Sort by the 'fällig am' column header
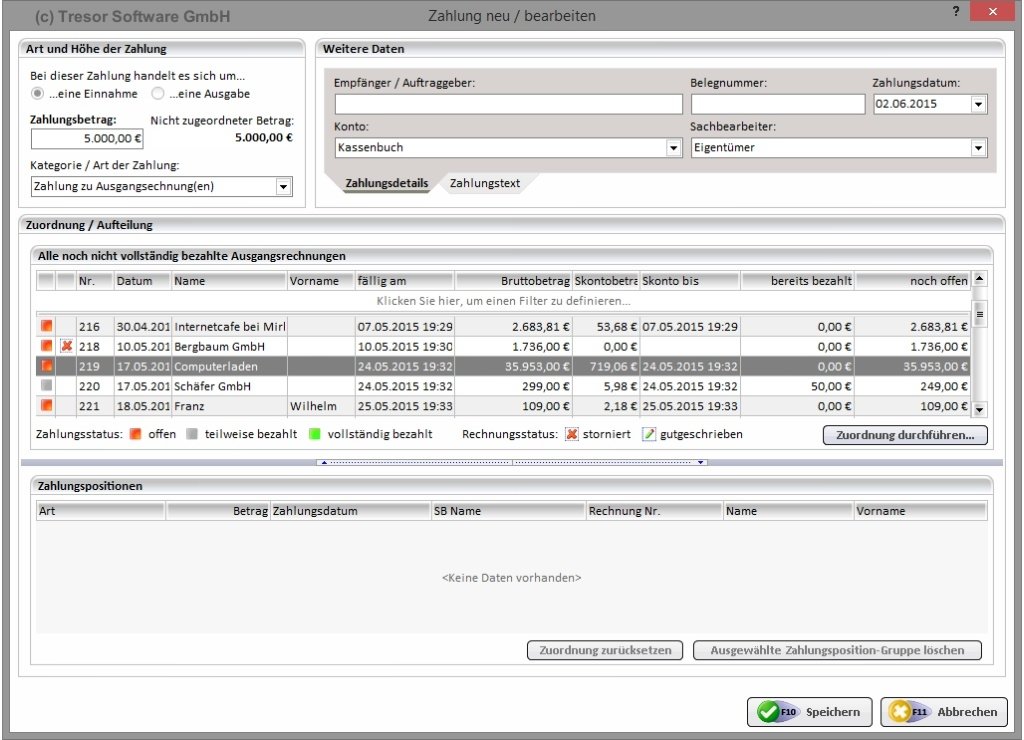 pos(404,281)
